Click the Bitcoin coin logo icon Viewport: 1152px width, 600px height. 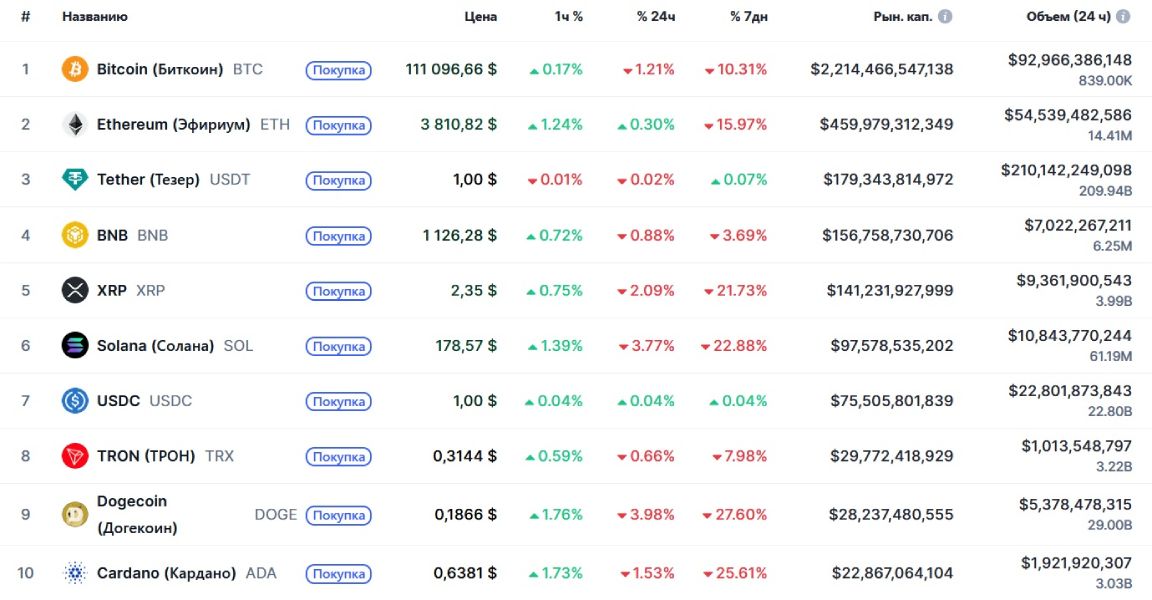click(x=75, y=69)
